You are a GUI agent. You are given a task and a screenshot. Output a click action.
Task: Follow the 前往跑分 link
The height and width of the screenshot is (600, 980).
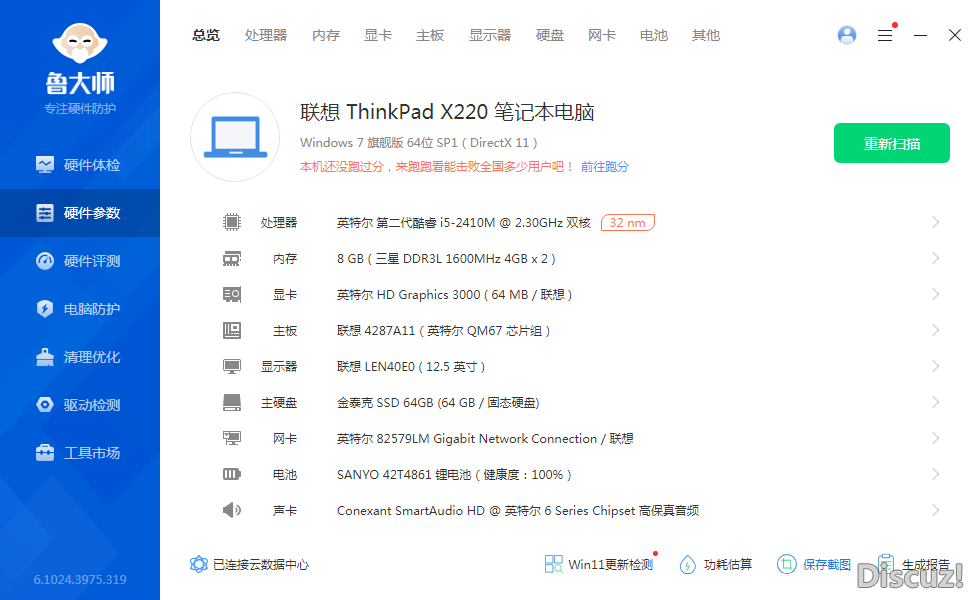[x=604, y=166]
